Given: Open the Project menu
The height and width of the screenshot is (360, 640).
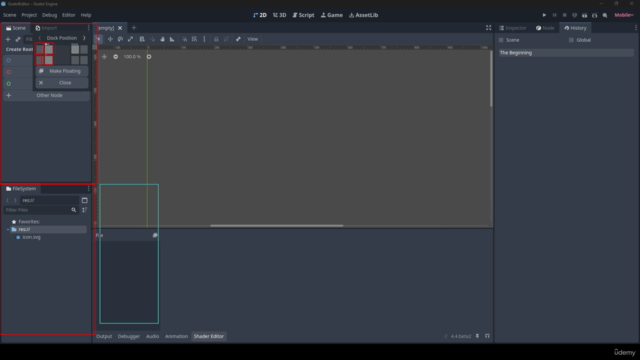Looking at the screenshot, I should [x=29, y=15].
